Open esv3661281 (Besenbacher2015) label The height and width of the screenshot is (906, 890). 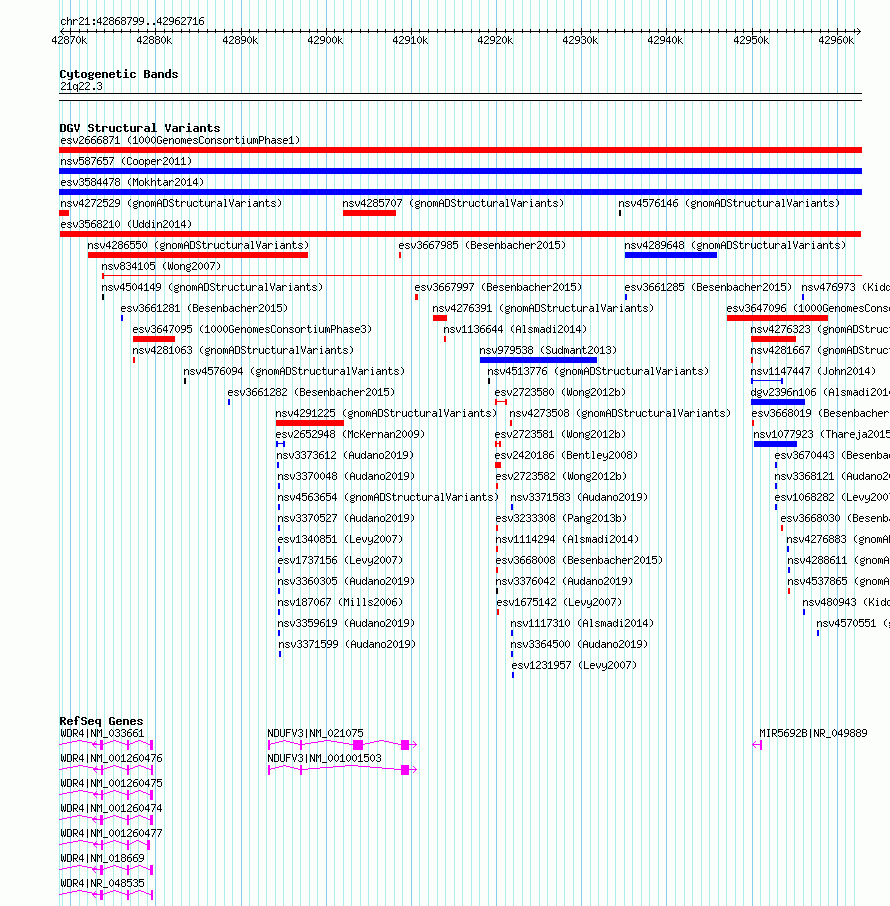(x=203, y=308)
